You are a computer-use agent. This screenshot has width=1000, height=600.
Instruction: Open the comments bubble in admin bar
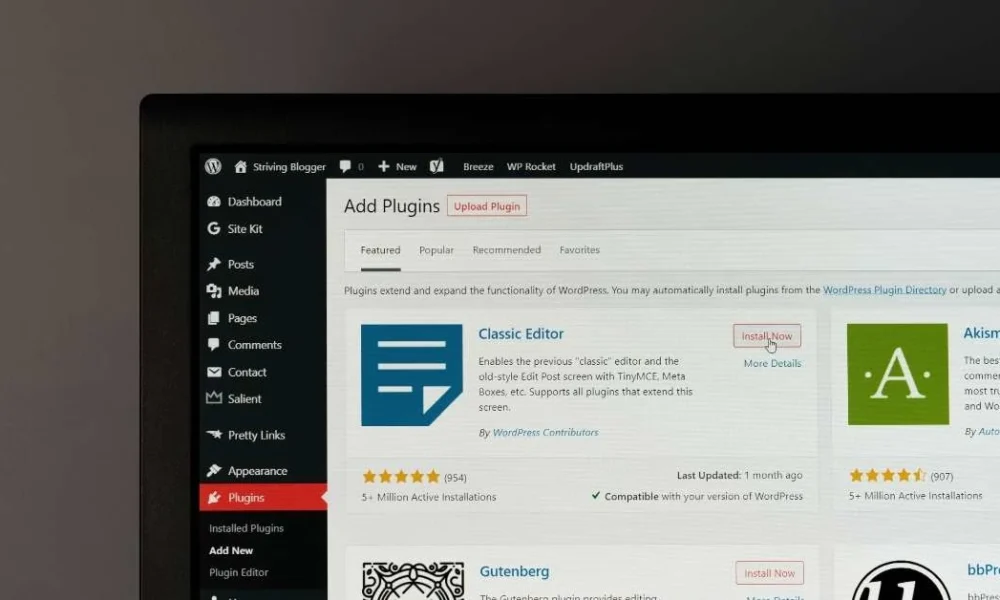pyautogui.click(x=345, y=166)
